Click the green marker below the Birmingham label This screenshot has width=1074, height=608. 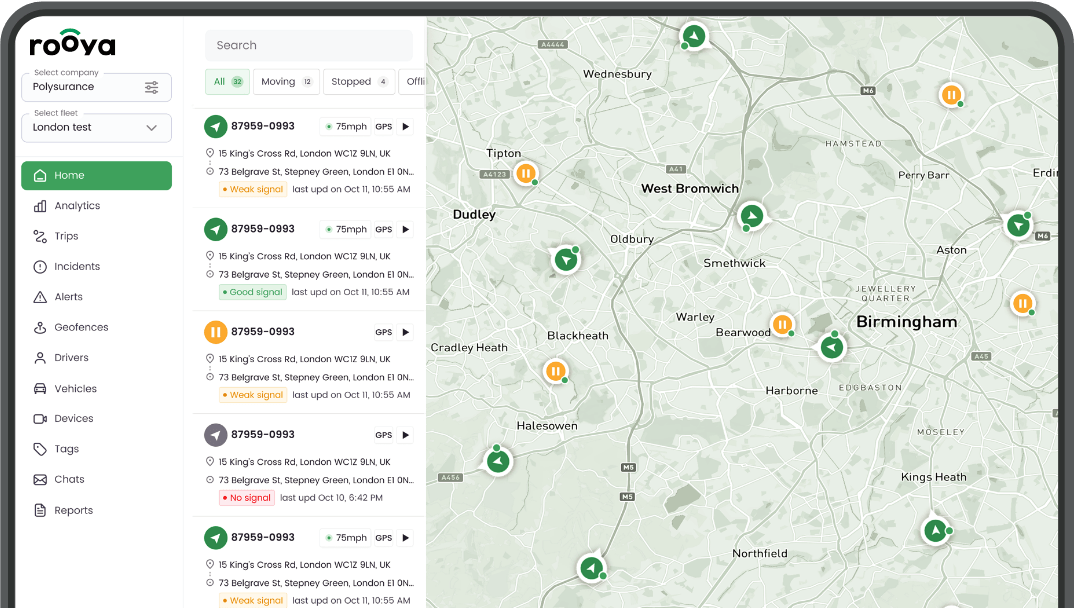(x=832, y=347)
